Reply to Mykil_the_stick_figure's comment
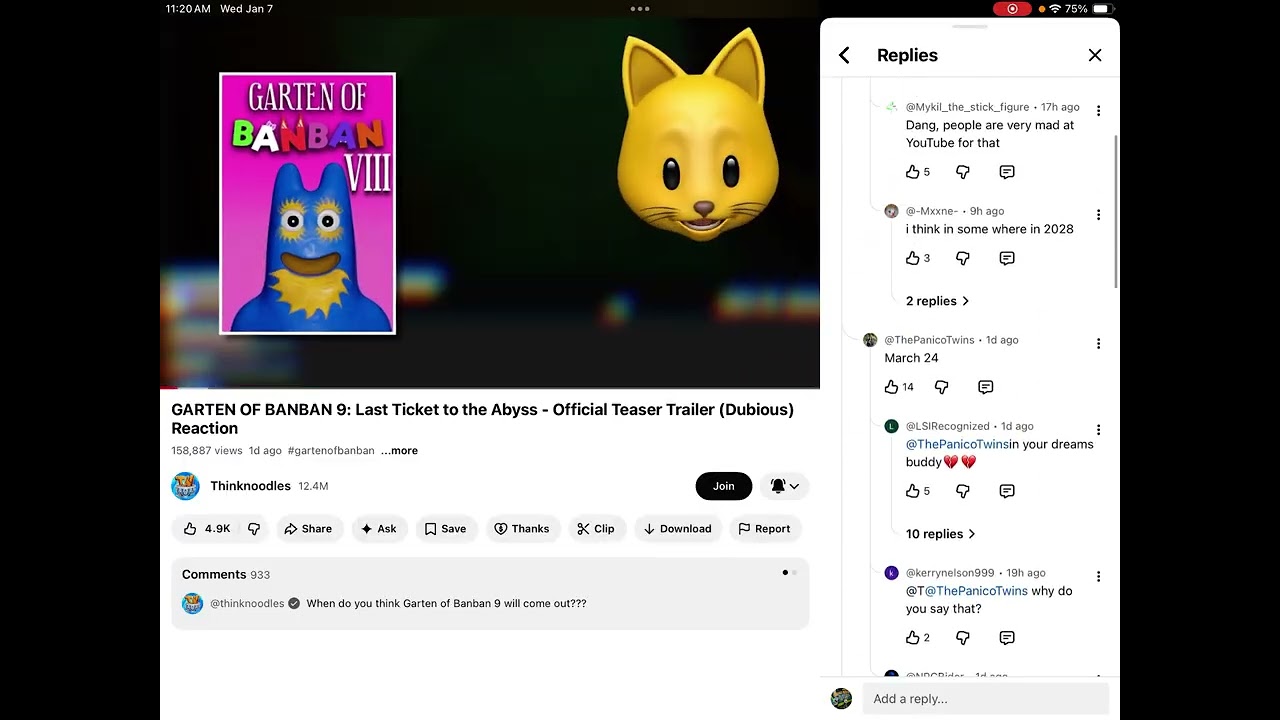Viewport: 1280px width, 720px height. click(x=1007, y=172)
